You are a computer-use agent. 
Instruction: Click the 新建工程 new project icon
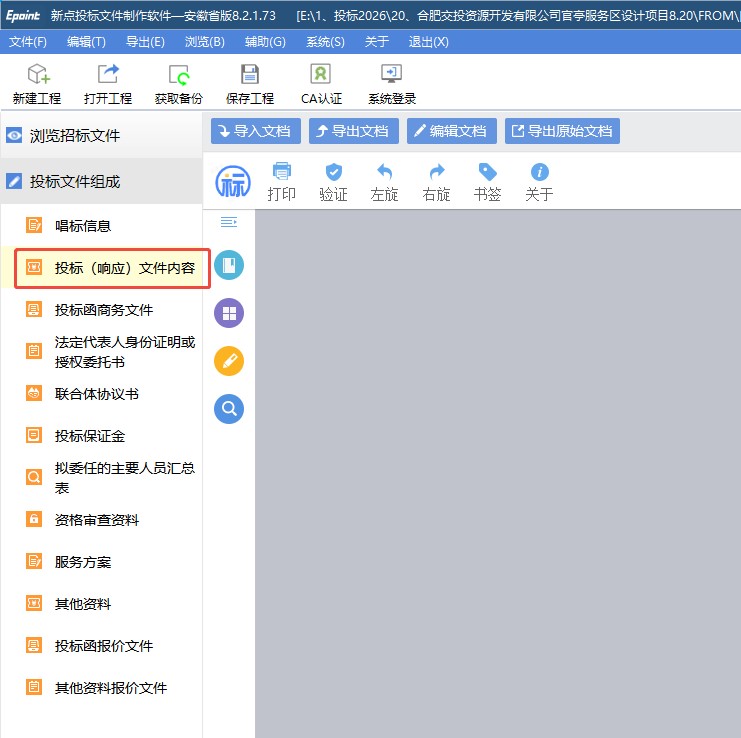point(38,74)
